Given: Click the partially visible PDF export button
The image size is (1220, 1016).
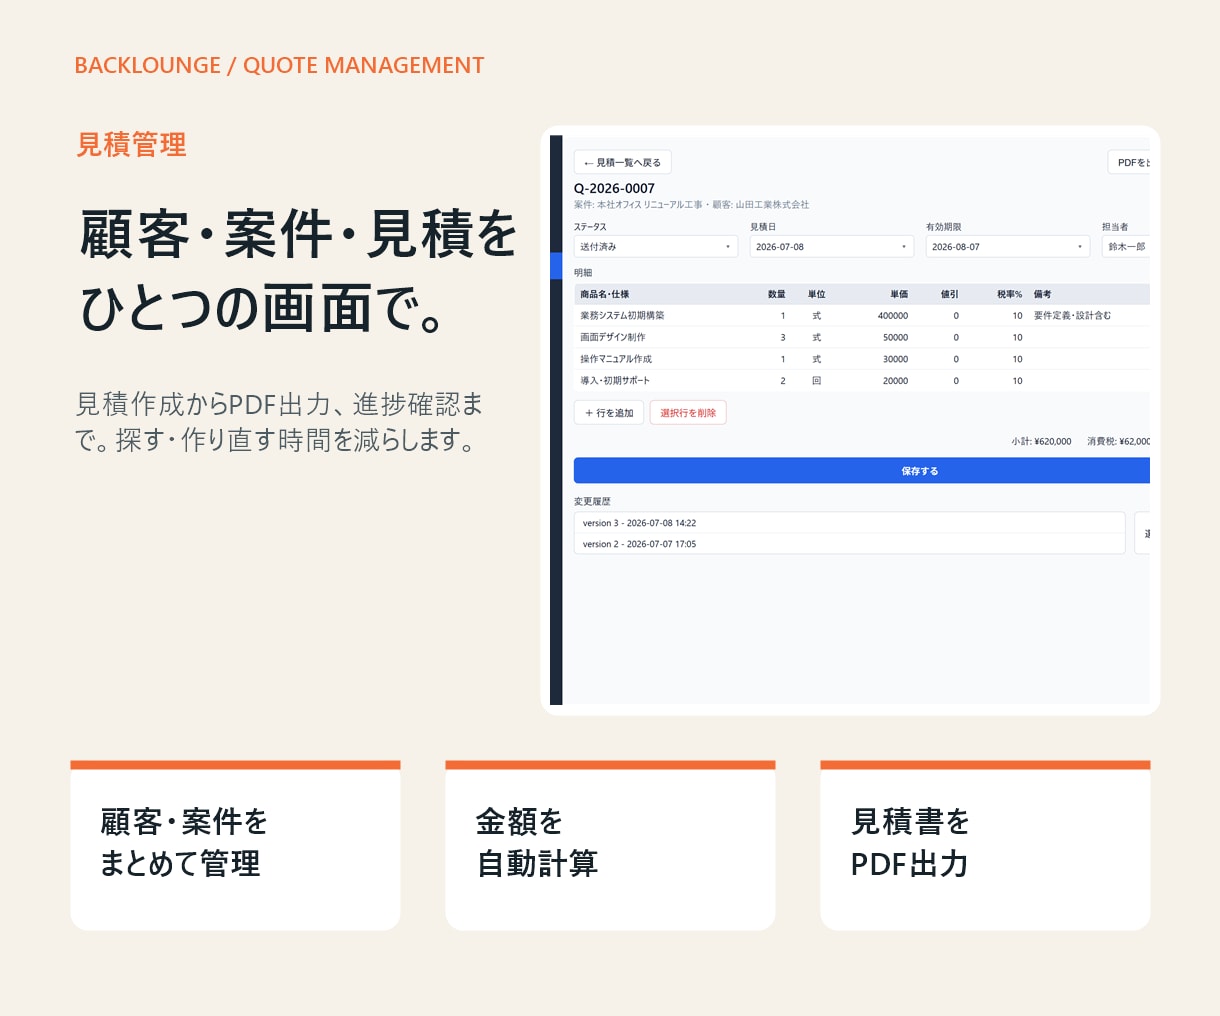Looking at the screenshot, I should coord(1129,162).
